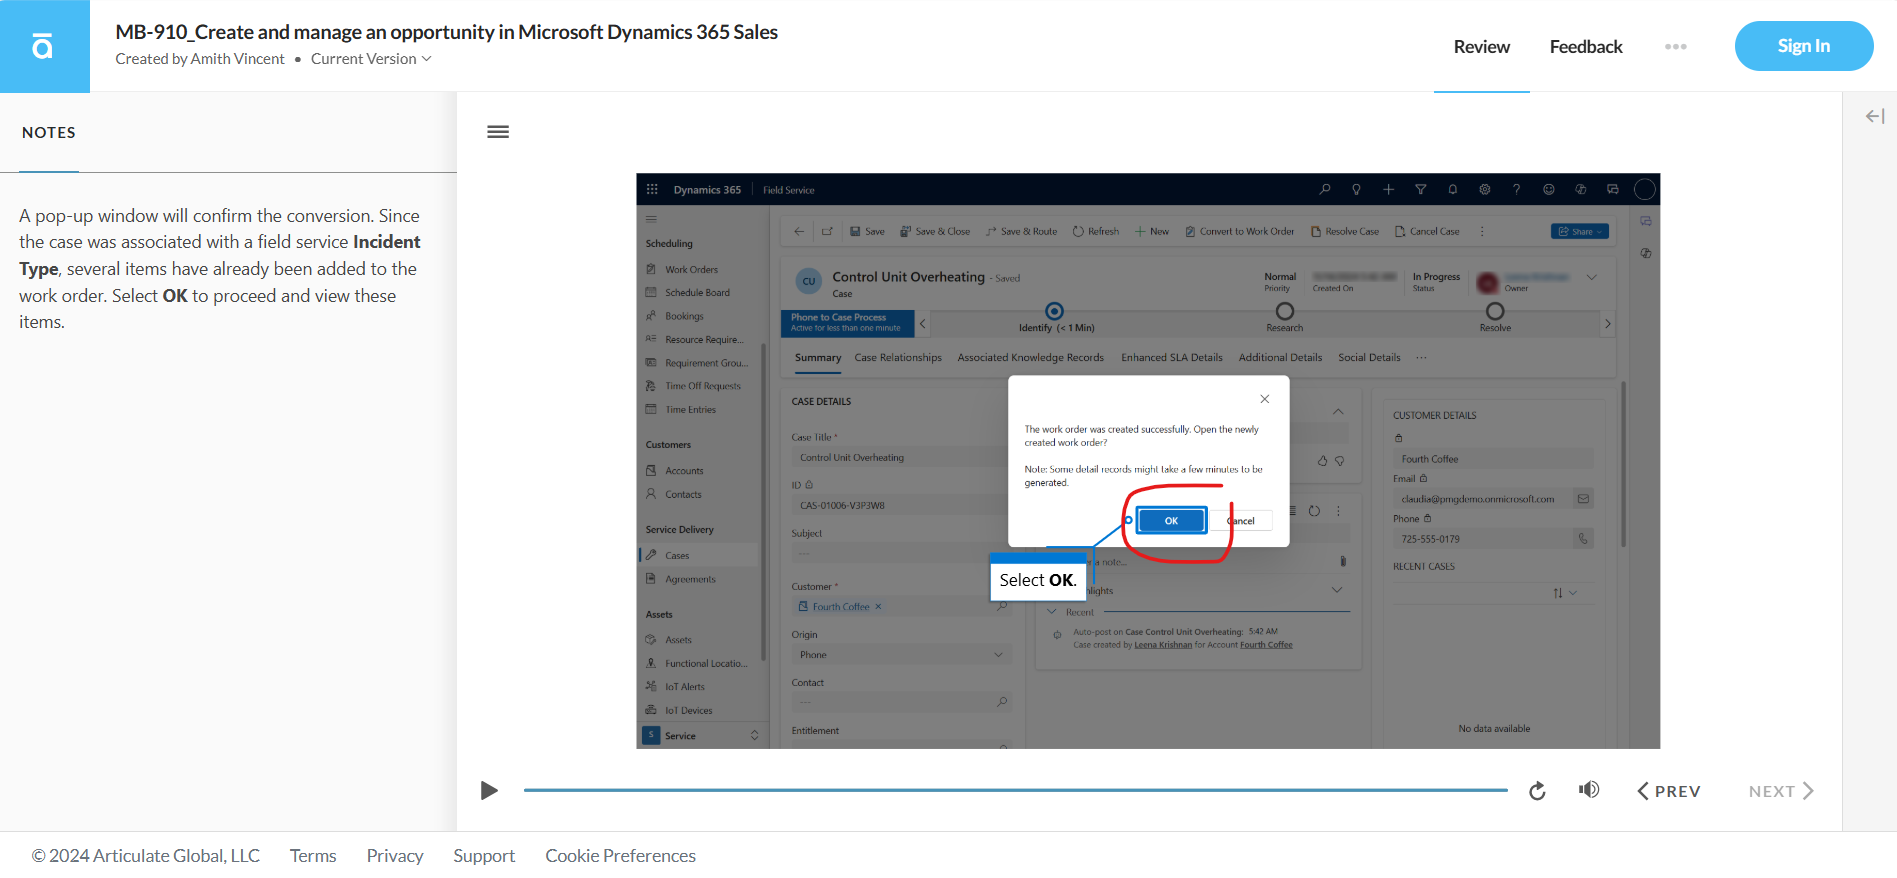Screen dimensions: 1897x878
Task: Click Resolve Case in toolbar
Action: pos(1345,231)
